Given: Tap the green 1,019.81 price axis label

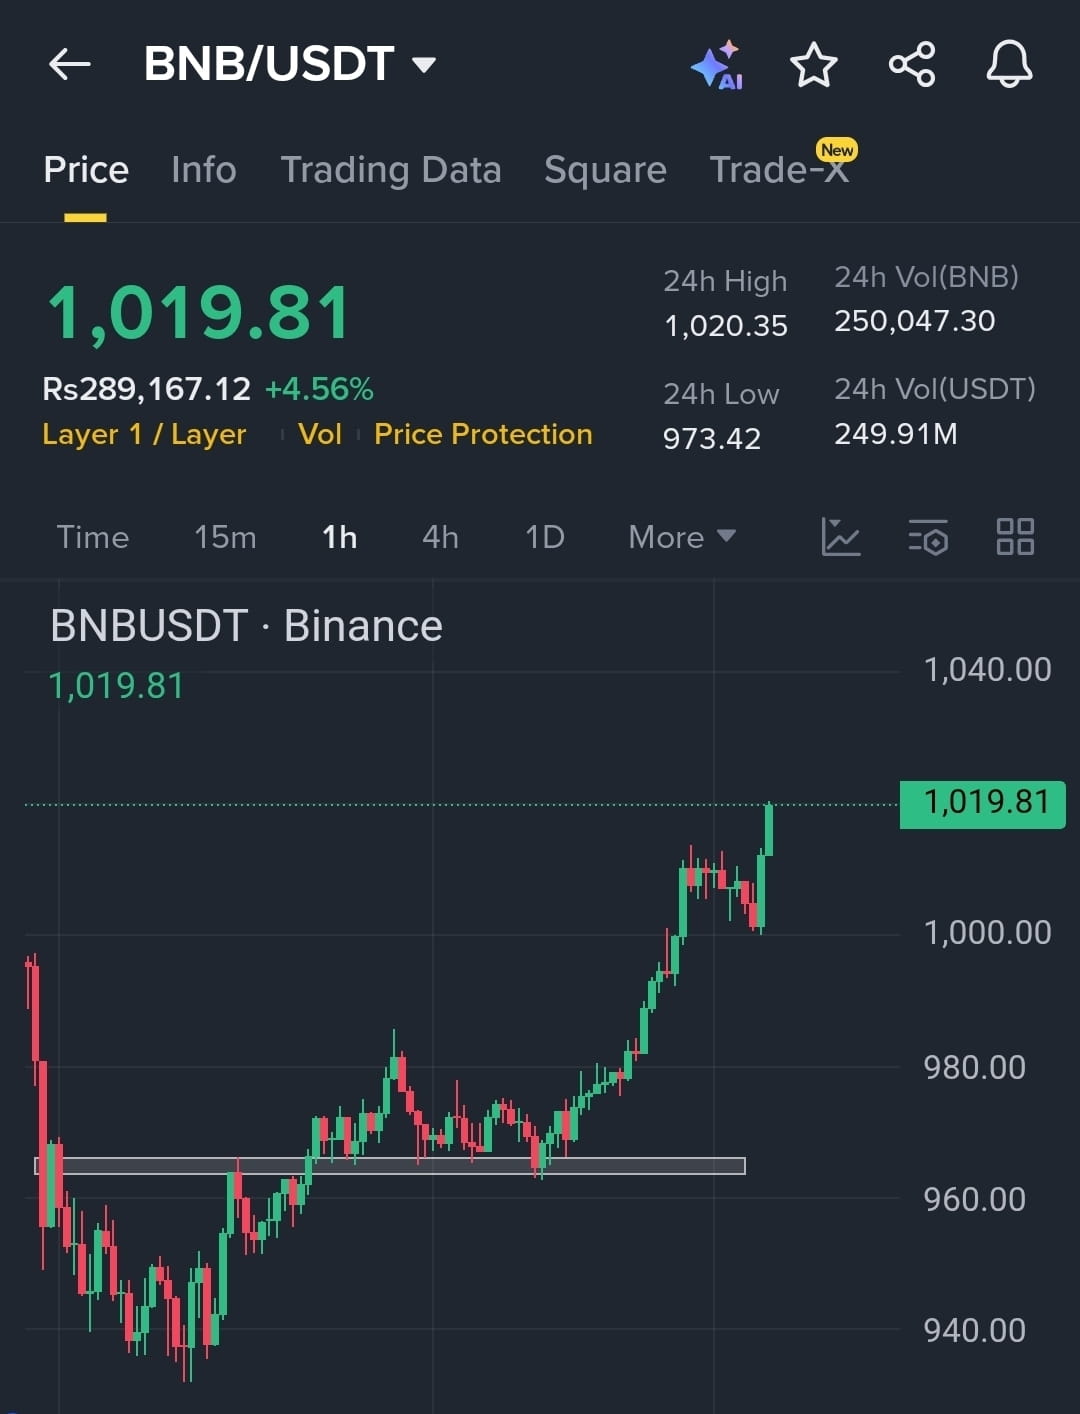Looking at the screenshot, I should point(983,804).
